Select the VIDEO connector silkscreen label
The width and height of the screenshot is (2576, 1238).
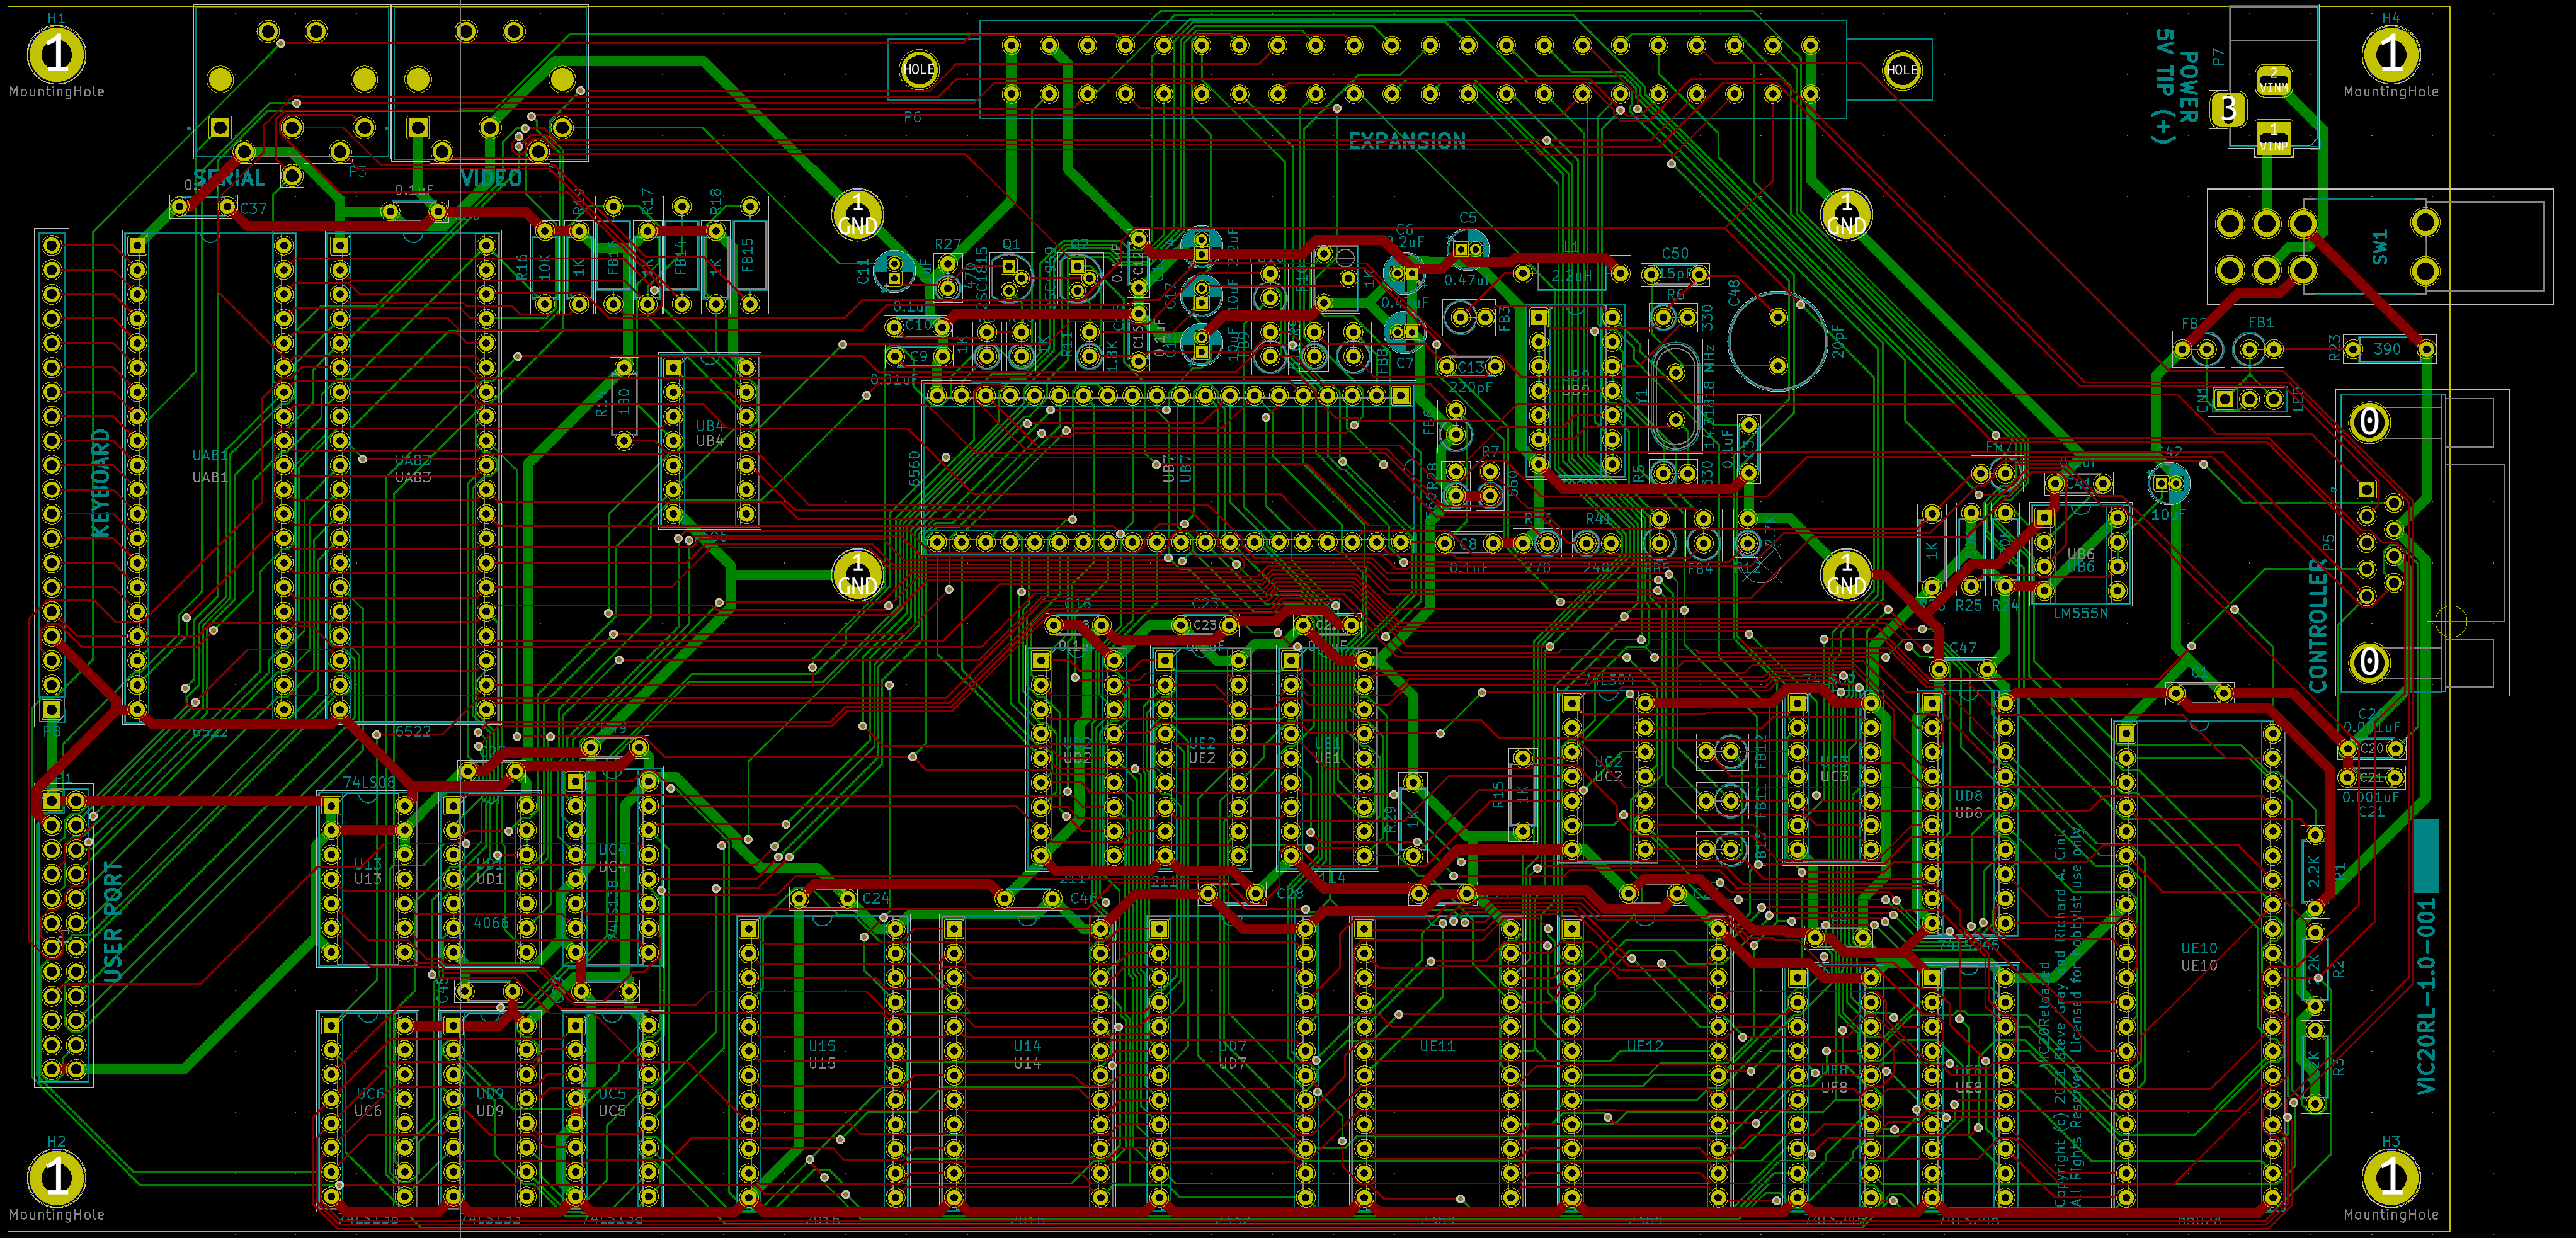click(490, 179)
